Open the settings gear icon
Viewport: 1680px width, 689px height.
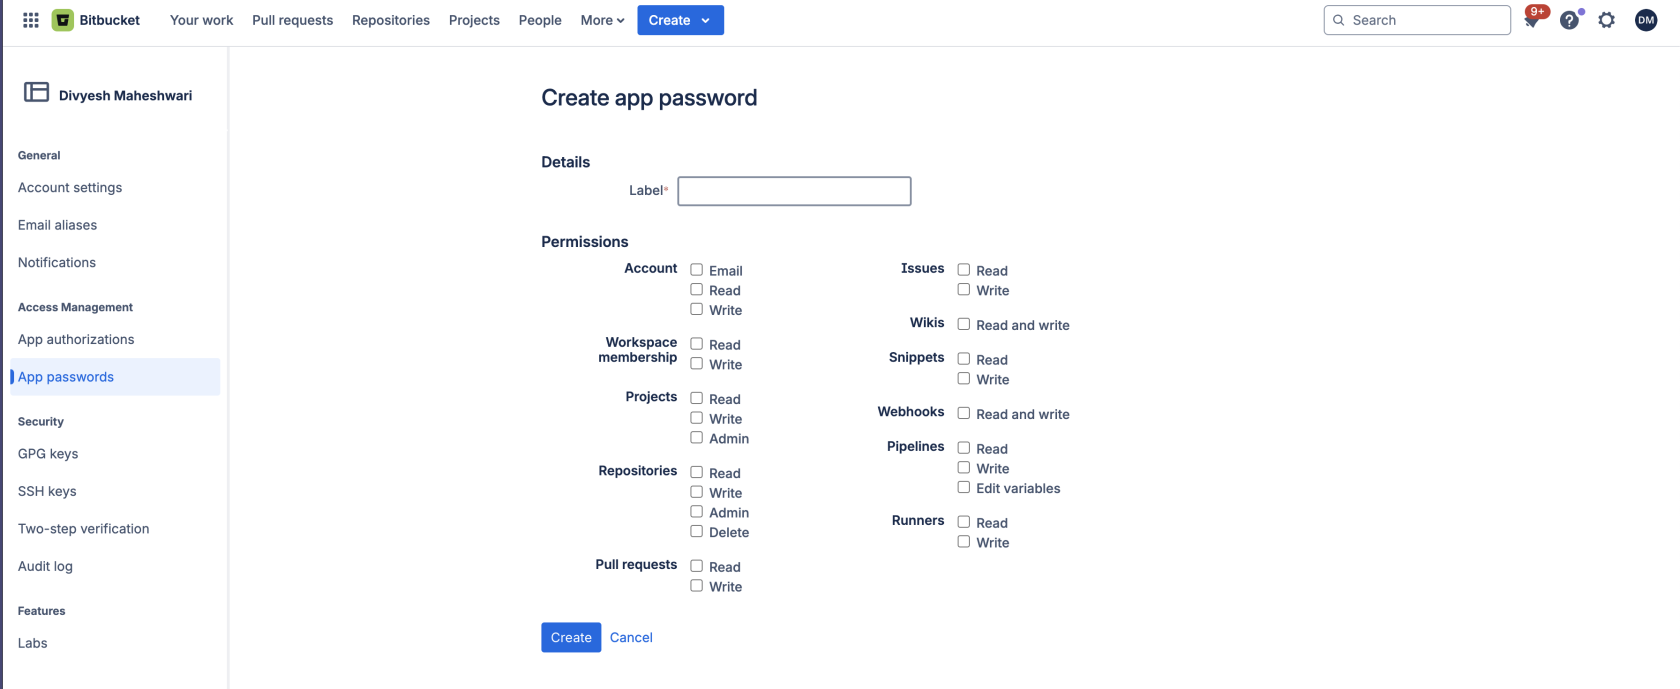1606,19
